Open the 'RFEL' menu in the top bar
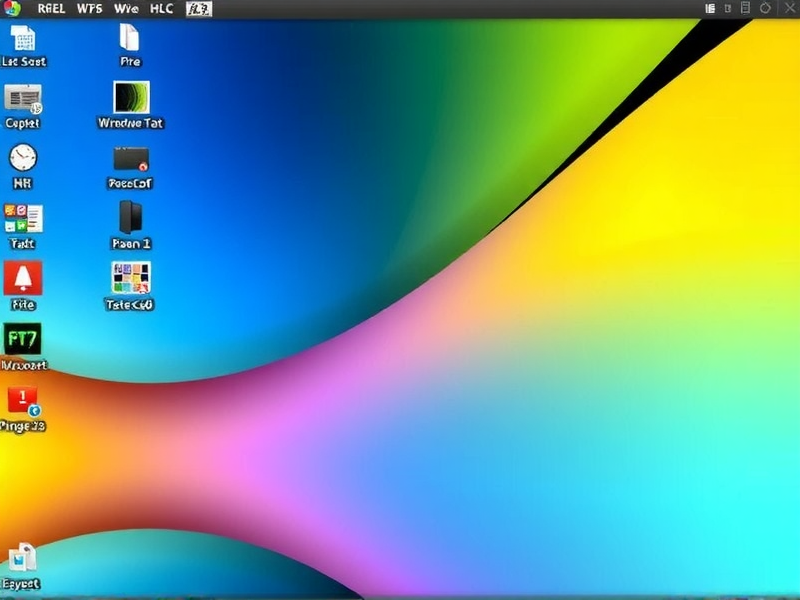Viewport: 800px width, 600px height. click(x=50, y=9)
